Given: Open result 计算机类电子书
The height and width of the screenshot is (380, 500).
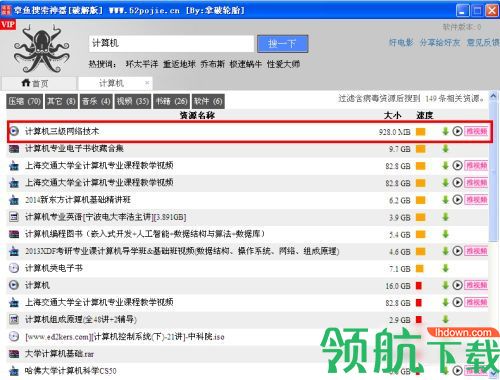Looking at the screenshot, I should tap(54, 268).
